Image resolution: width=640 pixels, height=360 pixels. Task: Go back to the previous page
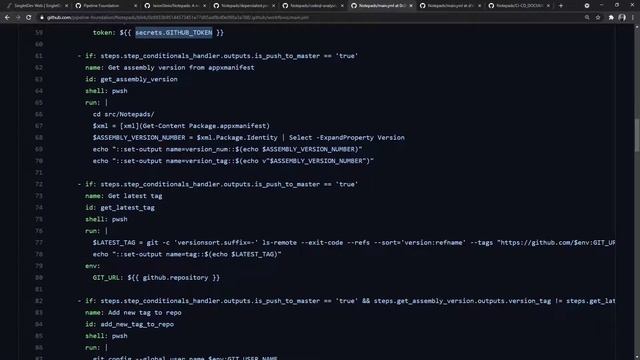7,18
